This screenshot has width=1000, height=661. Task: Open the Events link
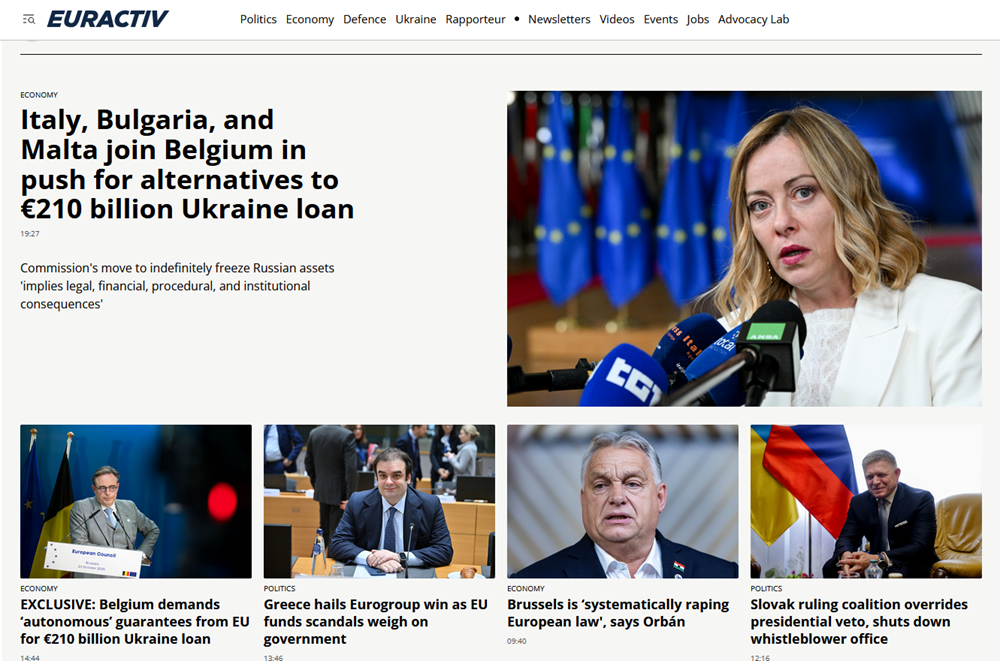click(x=661, y=19)
